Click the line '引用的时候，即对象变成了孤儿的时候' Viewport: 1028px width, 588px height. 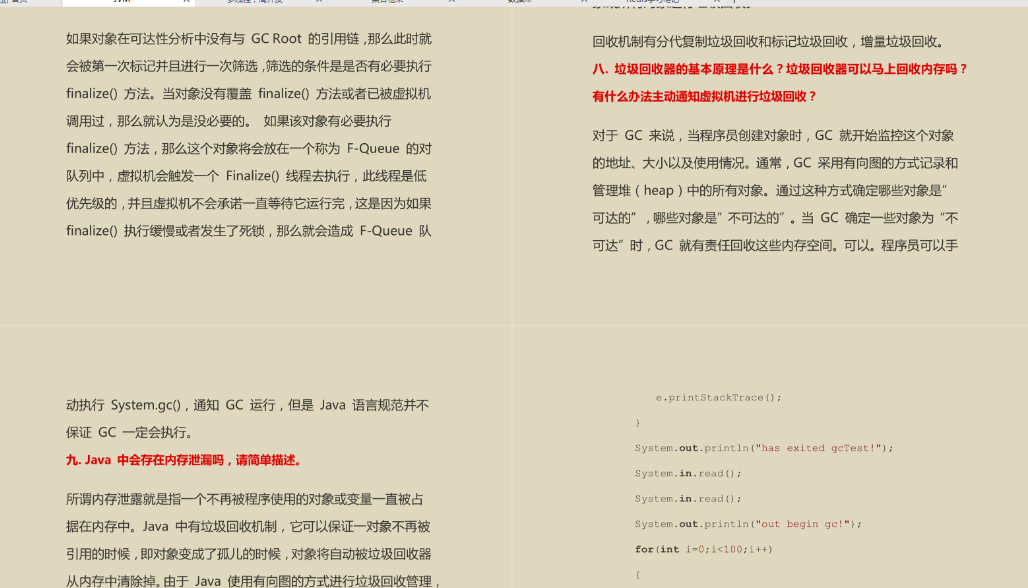click(248, 555)
